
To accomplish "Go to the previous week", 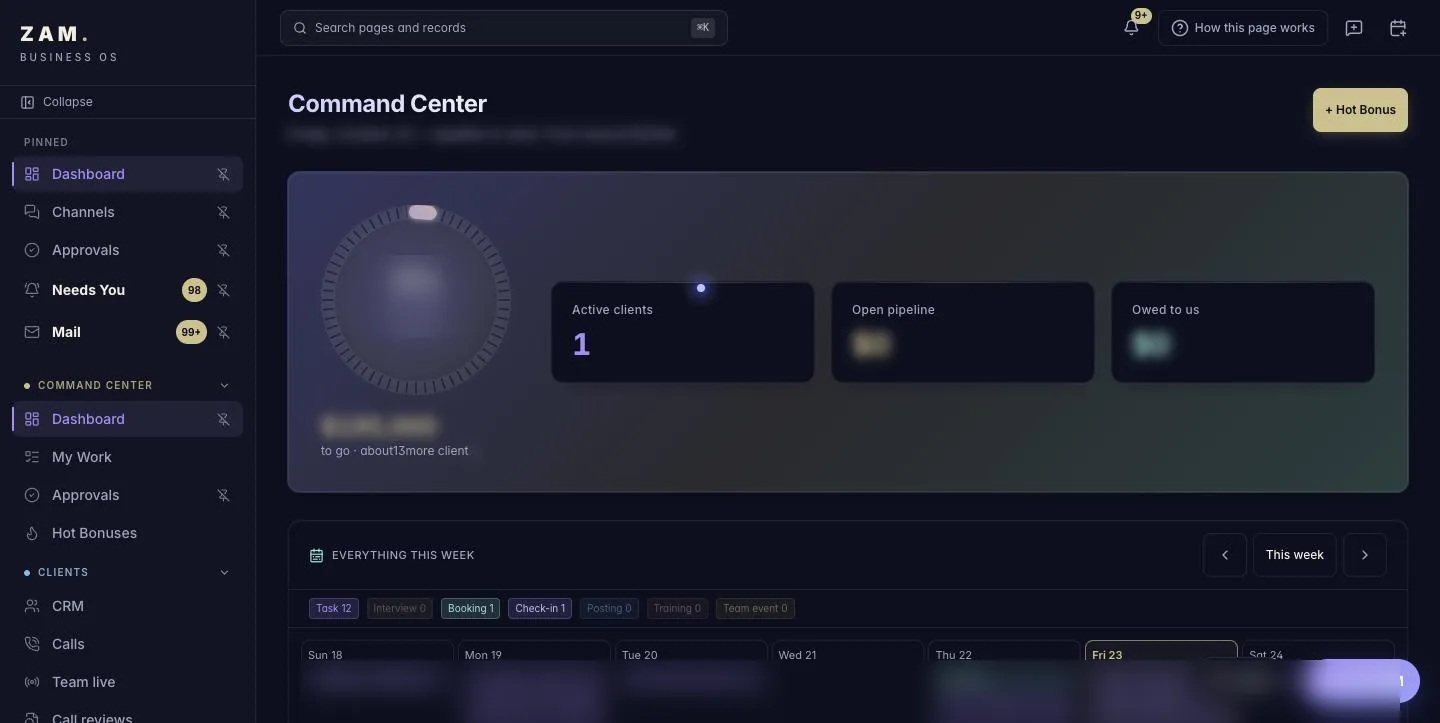I will pos(1225,555).
